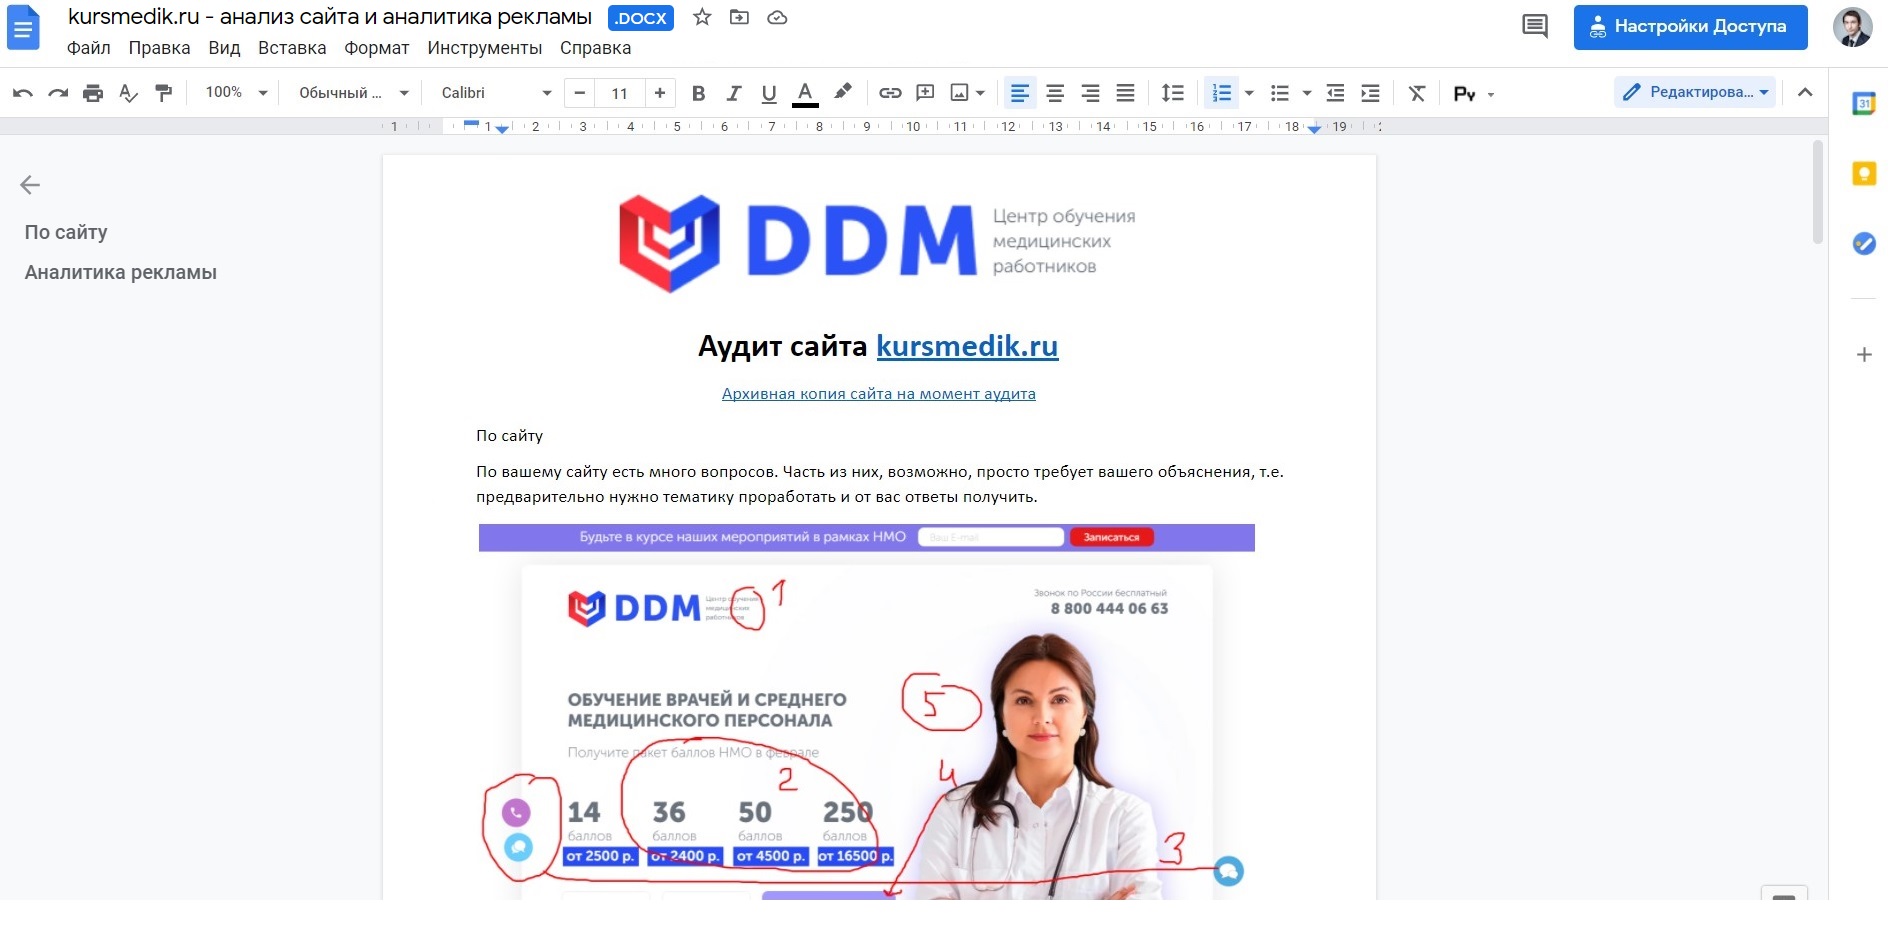Screen dimensions: 1896x942
Task: Enable underline formatting
Action: pos(769,93)
